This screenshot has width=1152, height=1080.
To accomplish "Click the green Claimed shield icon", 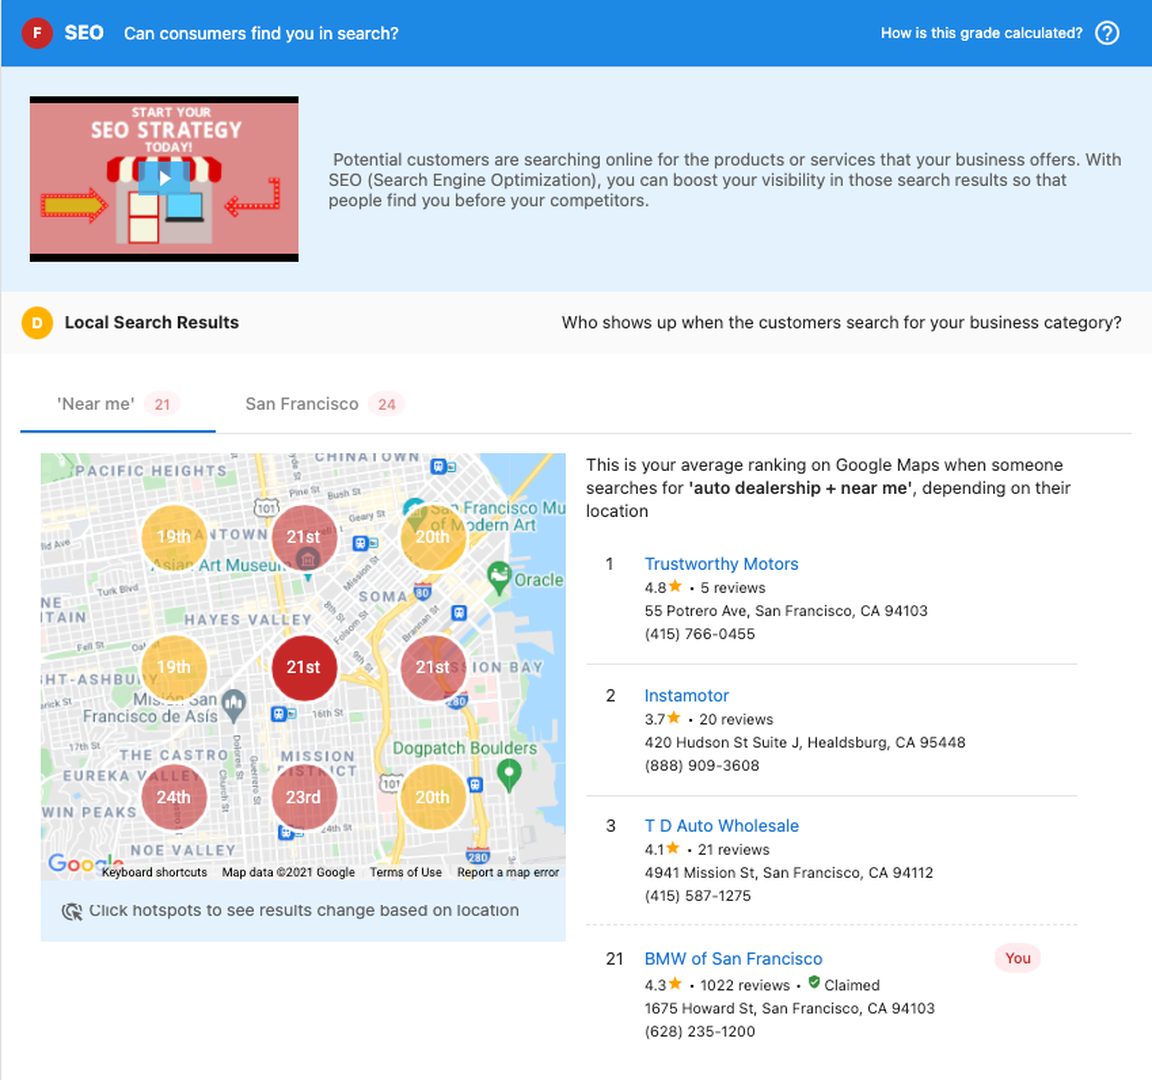I will 814,982.
